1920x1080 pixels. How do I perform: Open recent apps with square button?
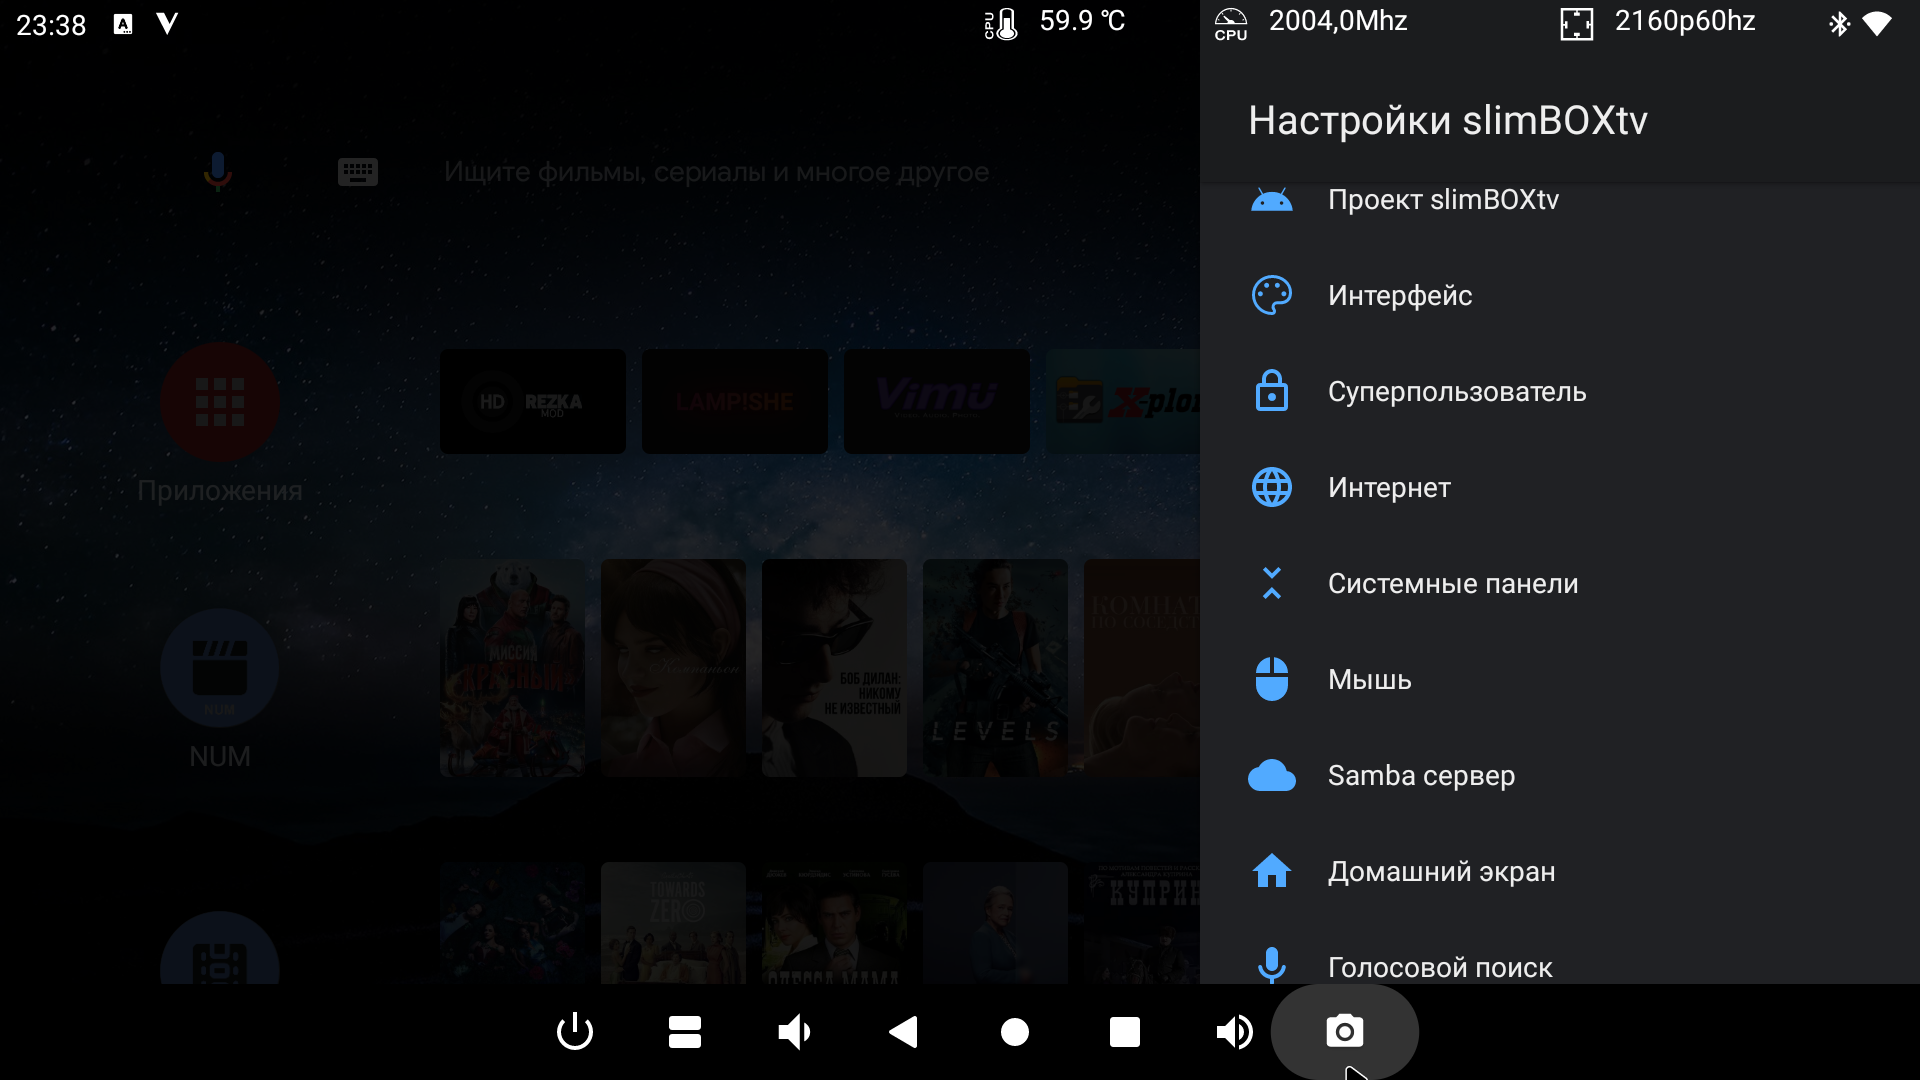point(1124,1031)
